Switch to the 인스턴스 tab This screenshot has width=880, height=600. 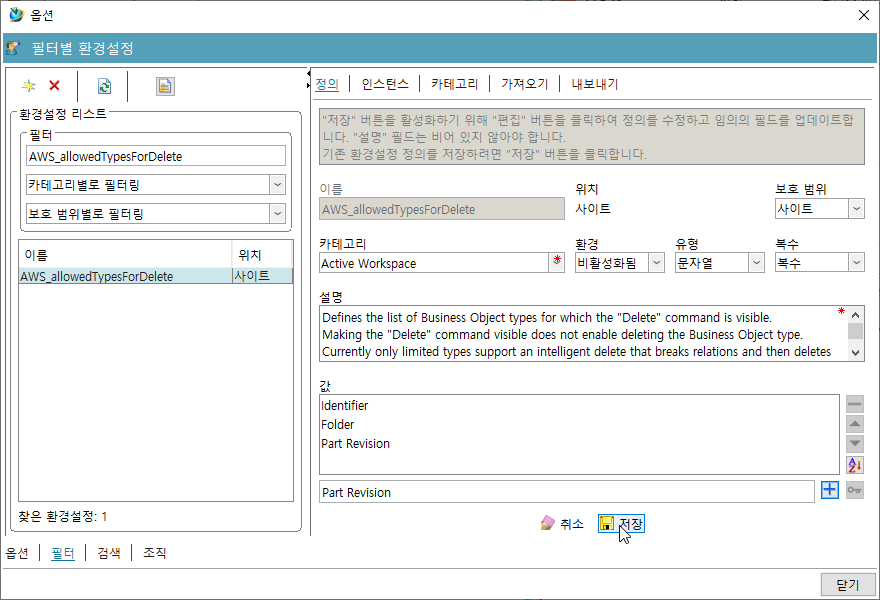pyautogui.click(x=385, y=84)
